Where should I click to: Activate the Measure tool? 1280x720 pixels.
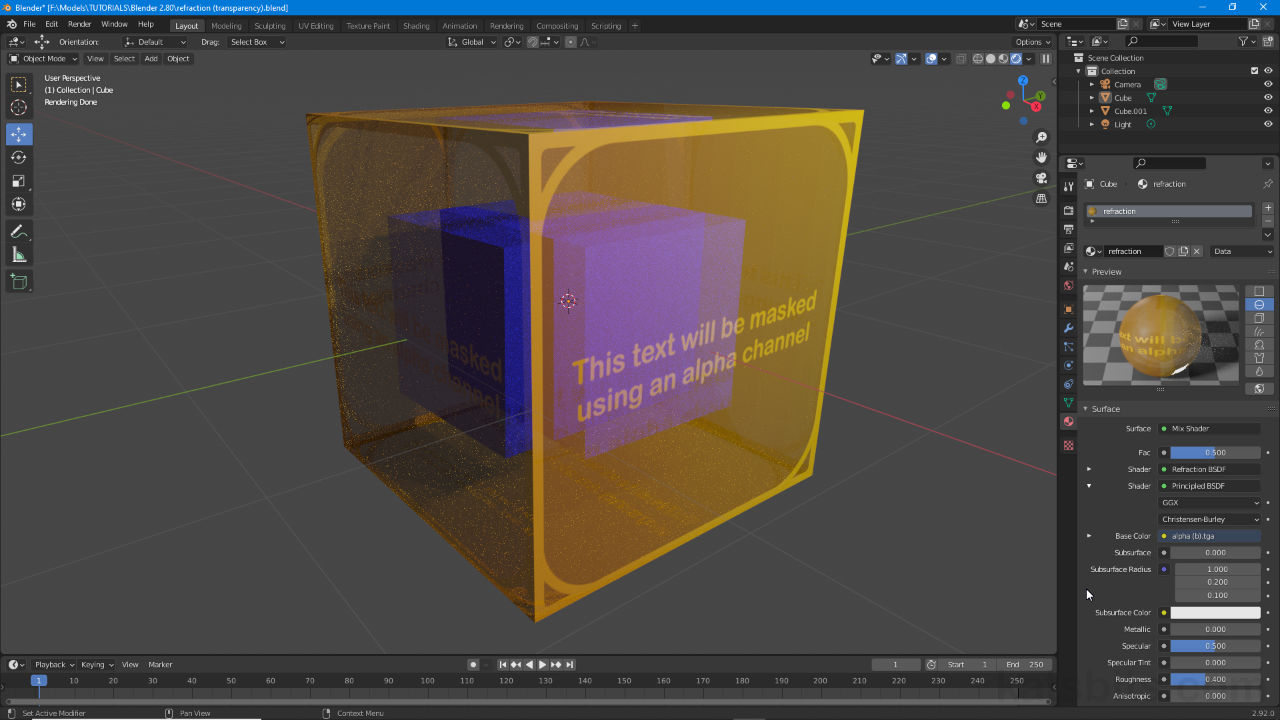pos(18,254)
